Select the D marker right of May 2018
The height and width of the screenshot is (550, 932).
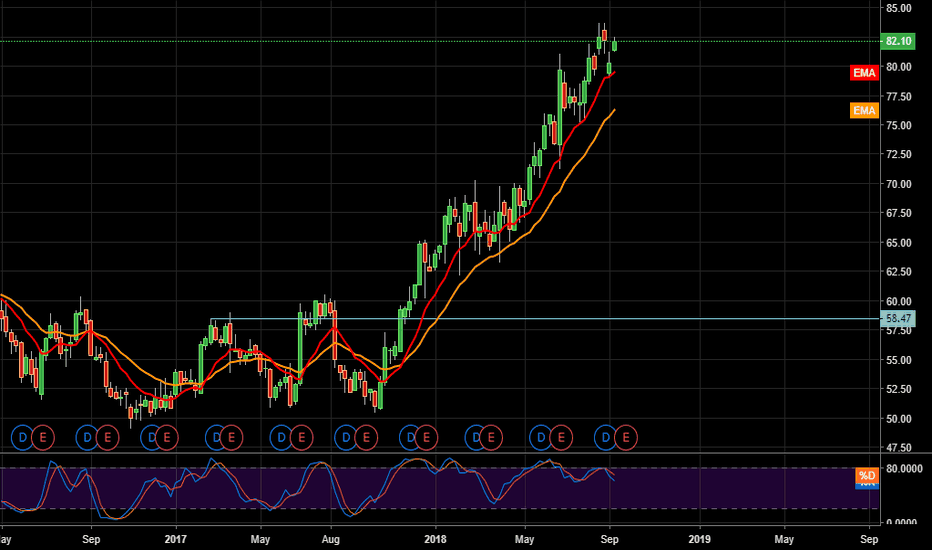point(541,438)
